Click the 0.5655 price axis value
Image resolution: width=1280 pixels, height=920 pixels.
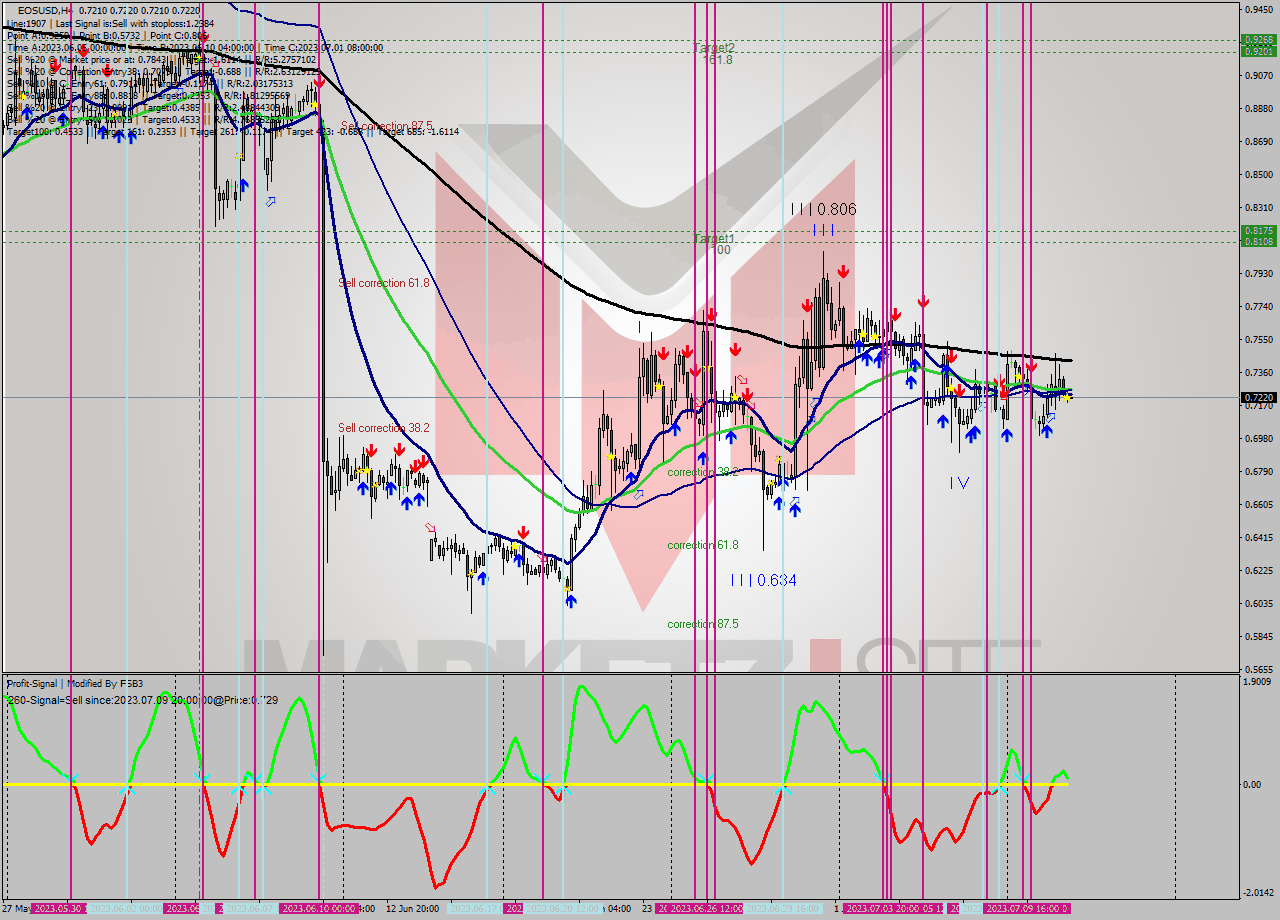[x=1258, y=669]
